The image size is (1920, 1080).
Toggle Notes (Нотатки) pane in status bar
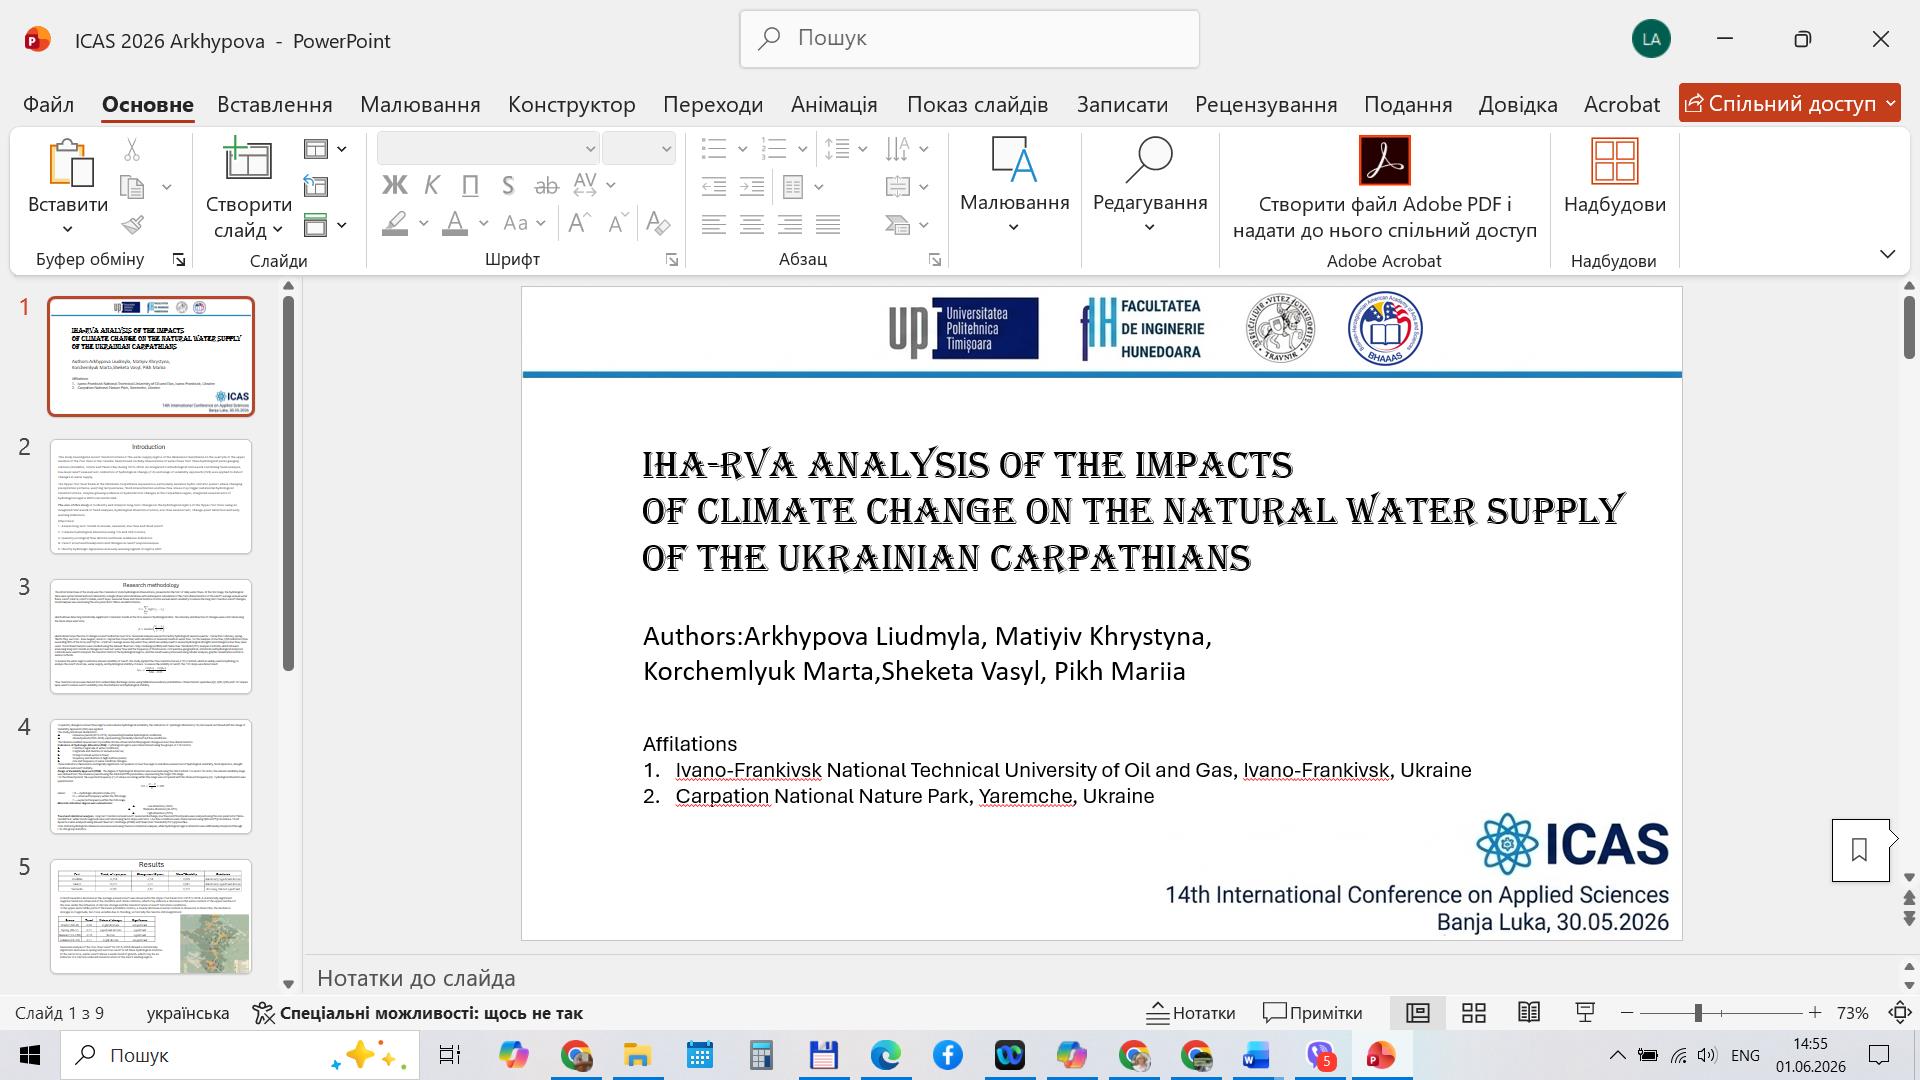pyautogui.click(x=1190, y=1013)
